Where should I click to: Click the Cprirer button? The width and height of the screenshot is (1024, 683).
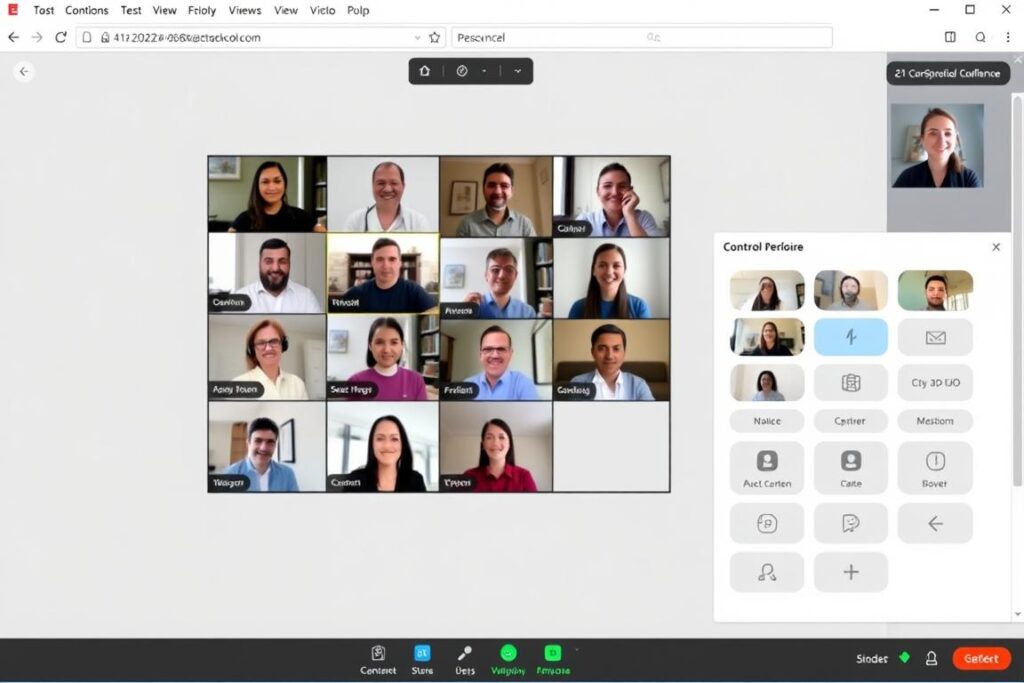tap(850, 421)
